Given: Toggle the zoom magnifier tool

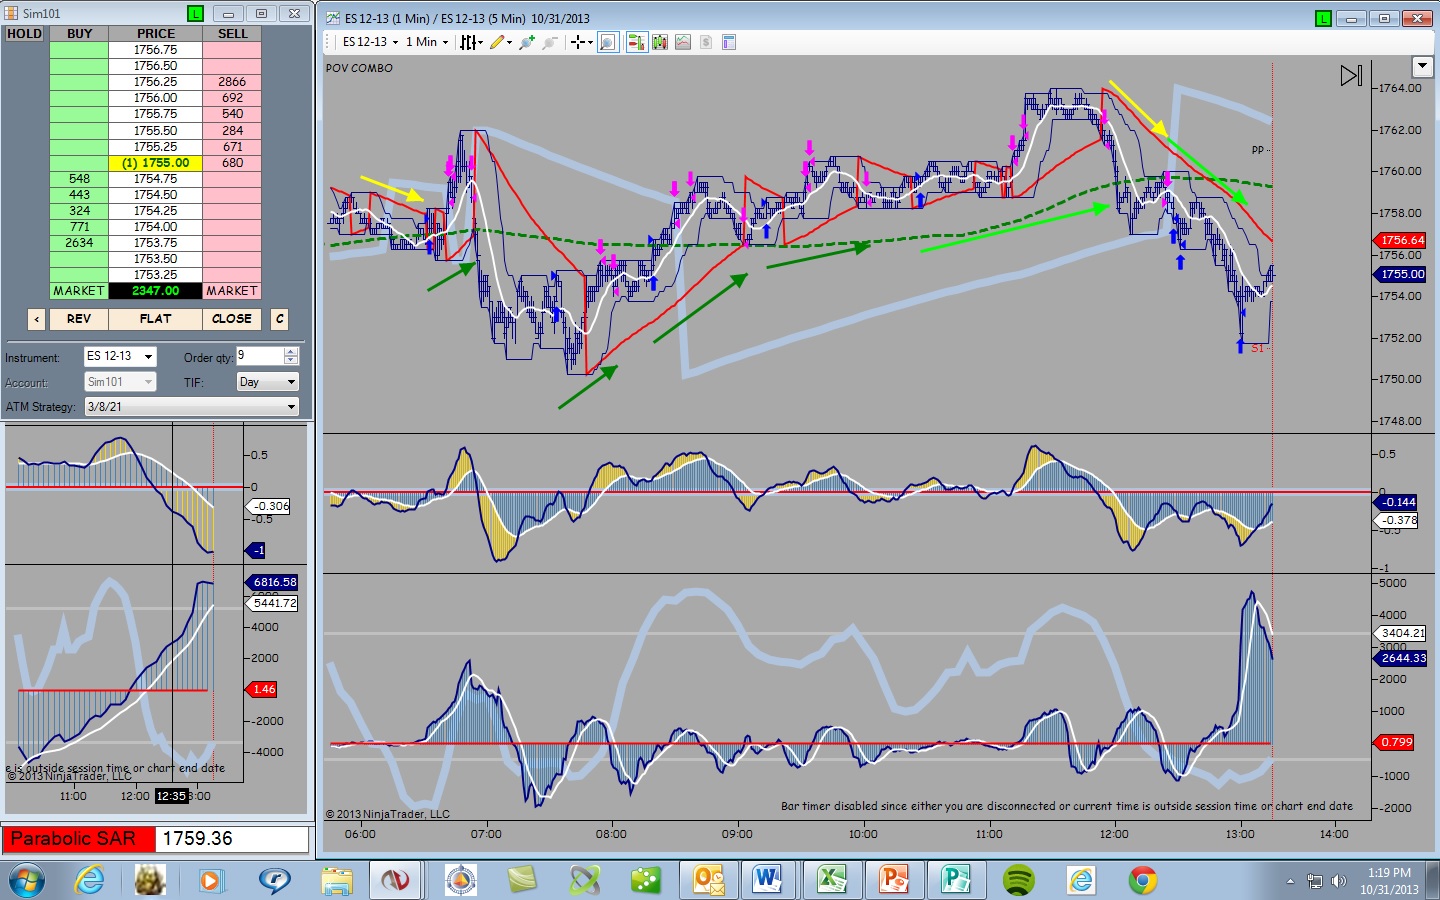Looking at the screenshot, I should tap(608, 42).
